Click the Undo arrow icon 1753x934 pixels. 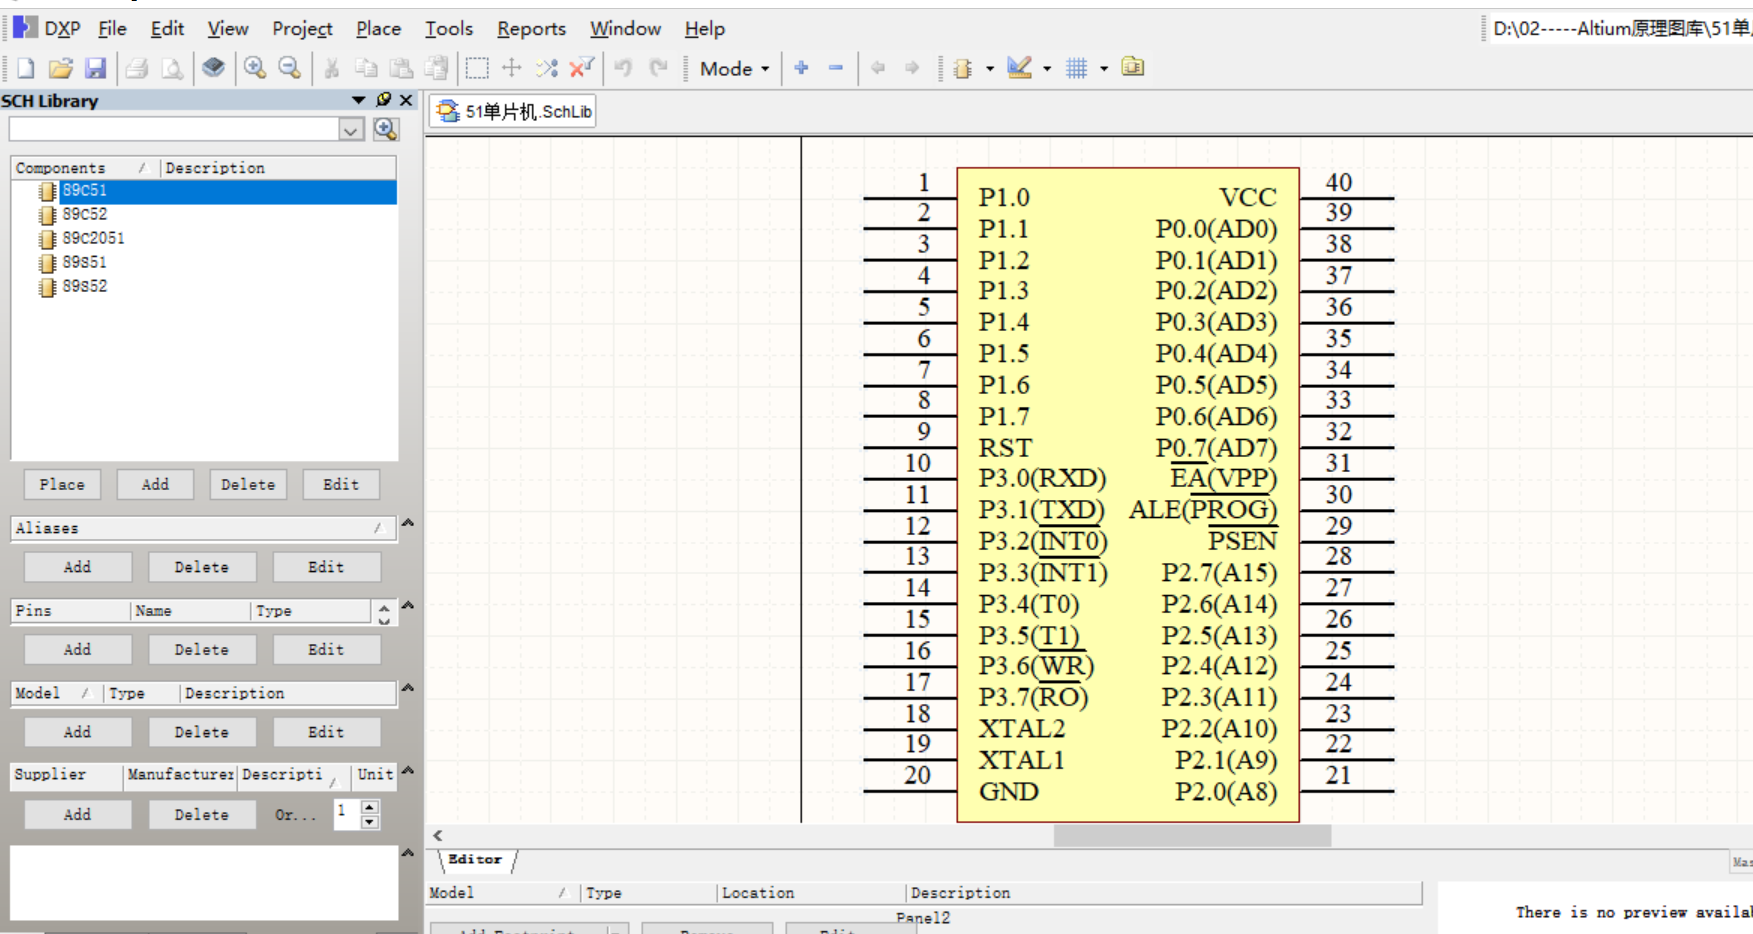pyautogui.click(x=623, y=68)
